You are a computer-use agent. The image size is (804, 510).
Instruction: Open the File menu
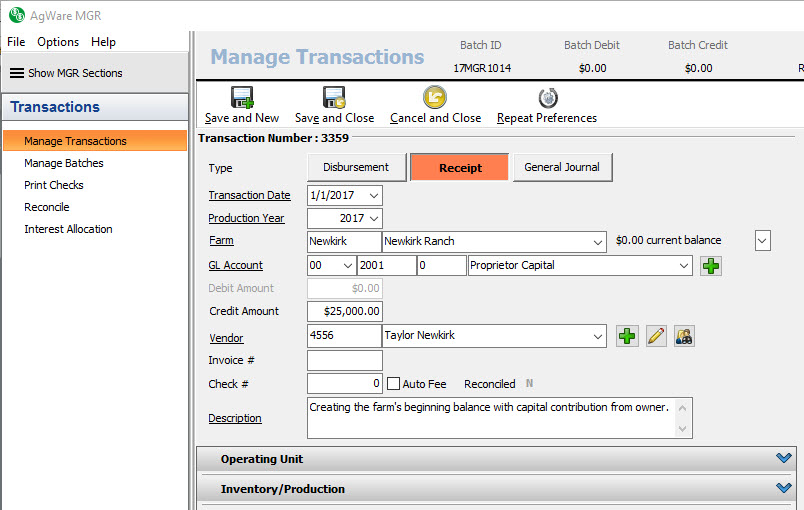click(16, 42)
